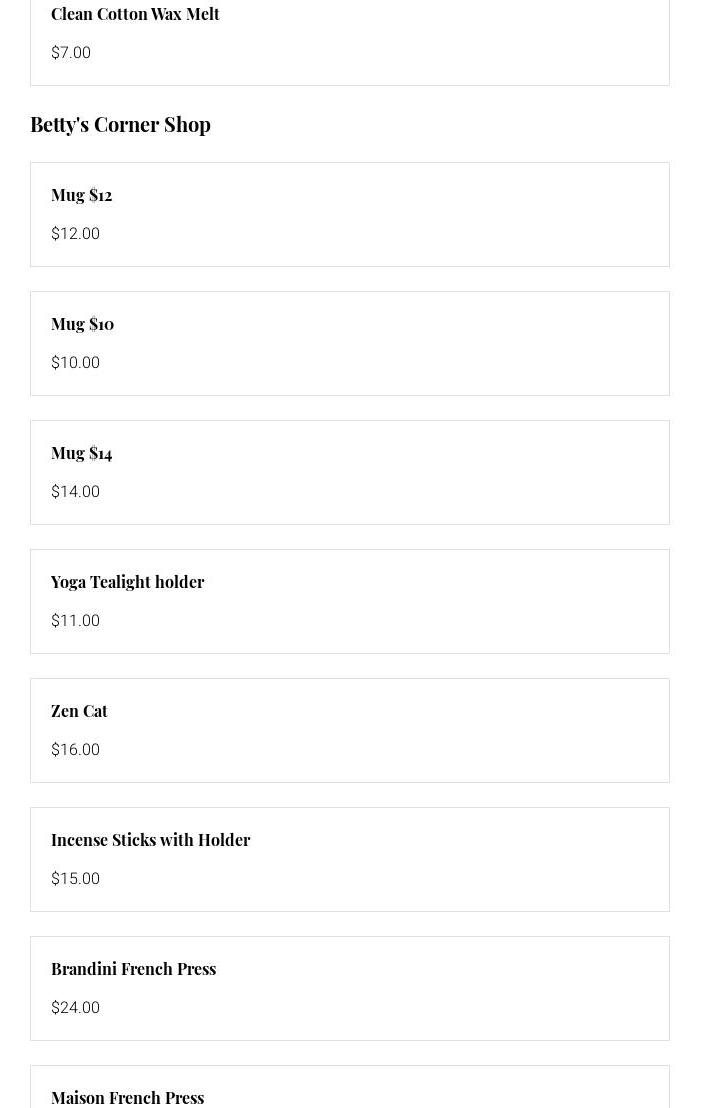
Task: Open the Clean Cotton Wax Melt product
Action: pyautogui.click(x=135, y=14)
